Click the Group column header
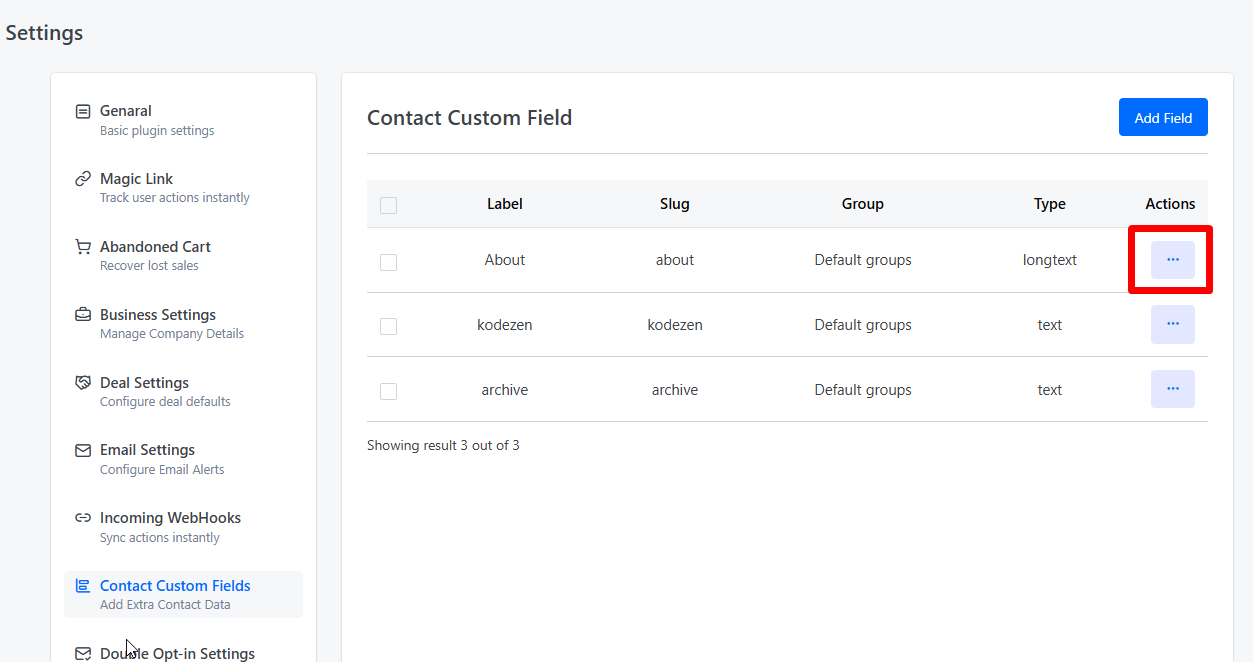This screenshot has height=662, width=1253. pos(863,204)
